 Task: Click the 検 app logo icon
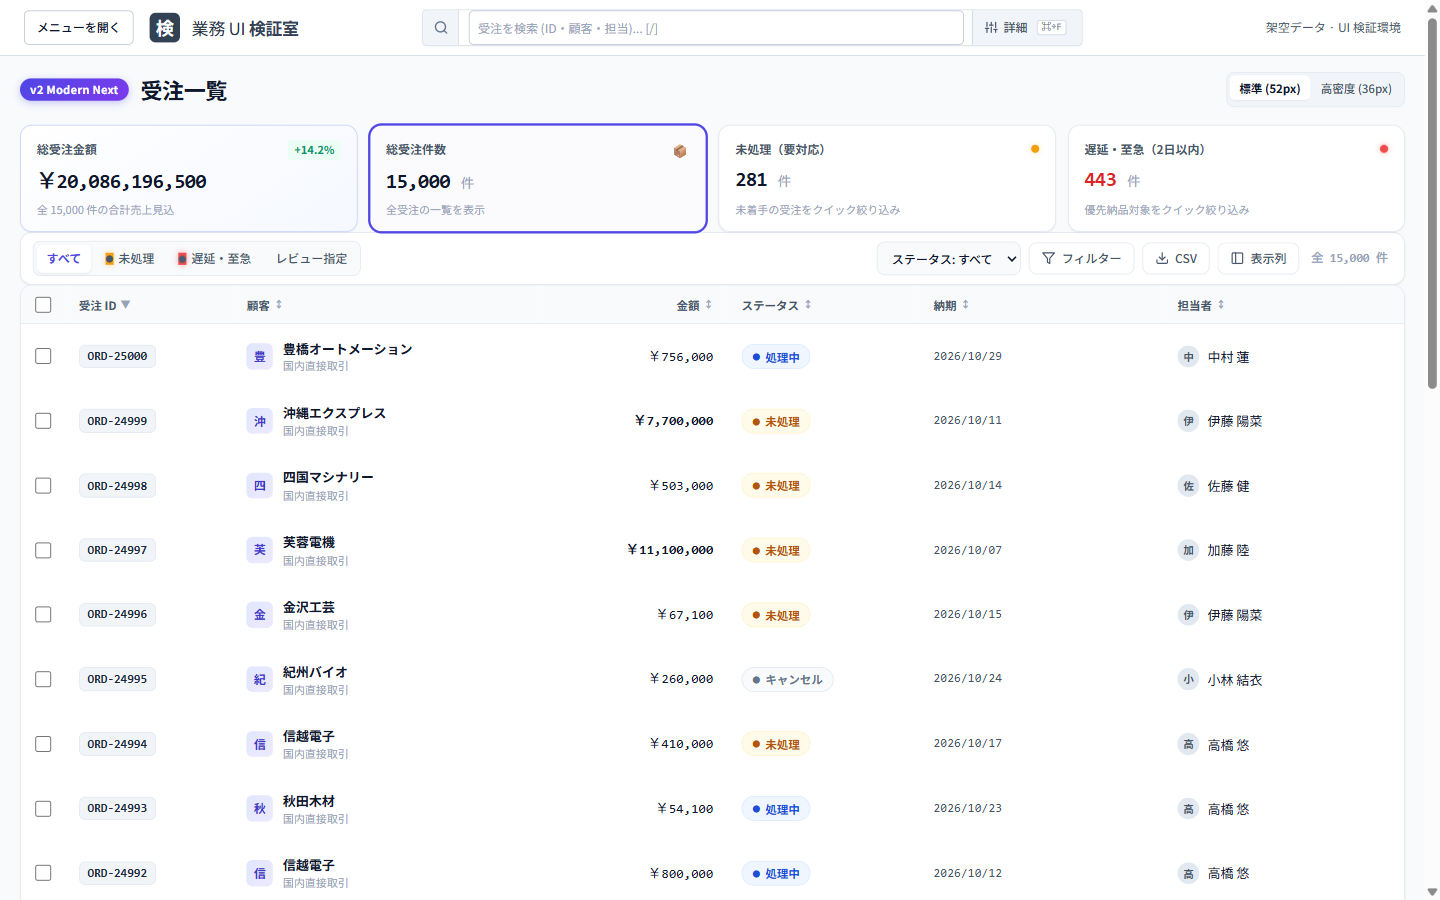[165, 28]
